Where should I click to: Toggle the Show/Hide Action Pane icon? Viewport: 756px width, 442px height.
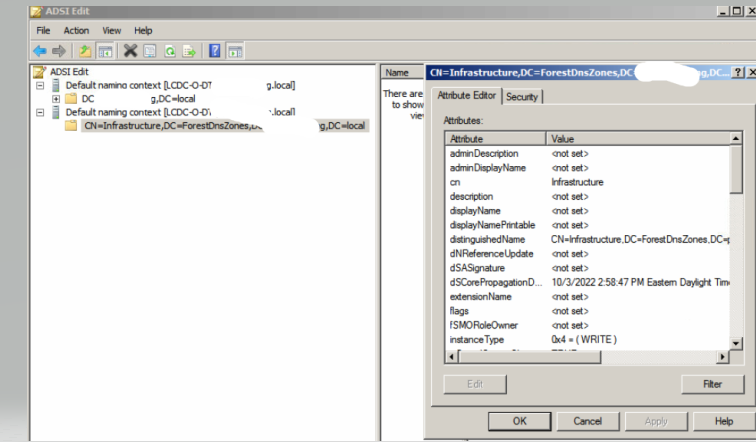click(235, 51)
